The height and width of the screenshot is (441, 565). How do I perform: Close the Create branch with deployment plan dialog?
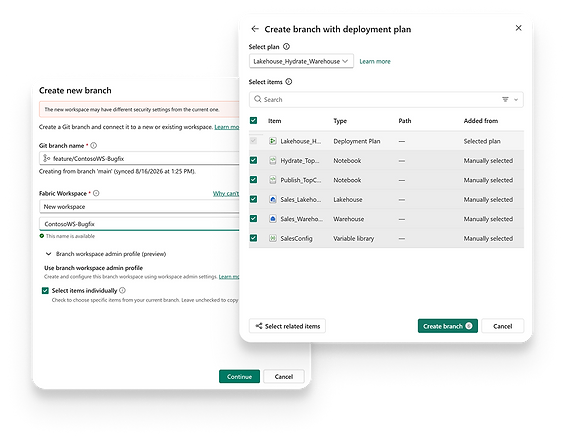coord(519,28)
